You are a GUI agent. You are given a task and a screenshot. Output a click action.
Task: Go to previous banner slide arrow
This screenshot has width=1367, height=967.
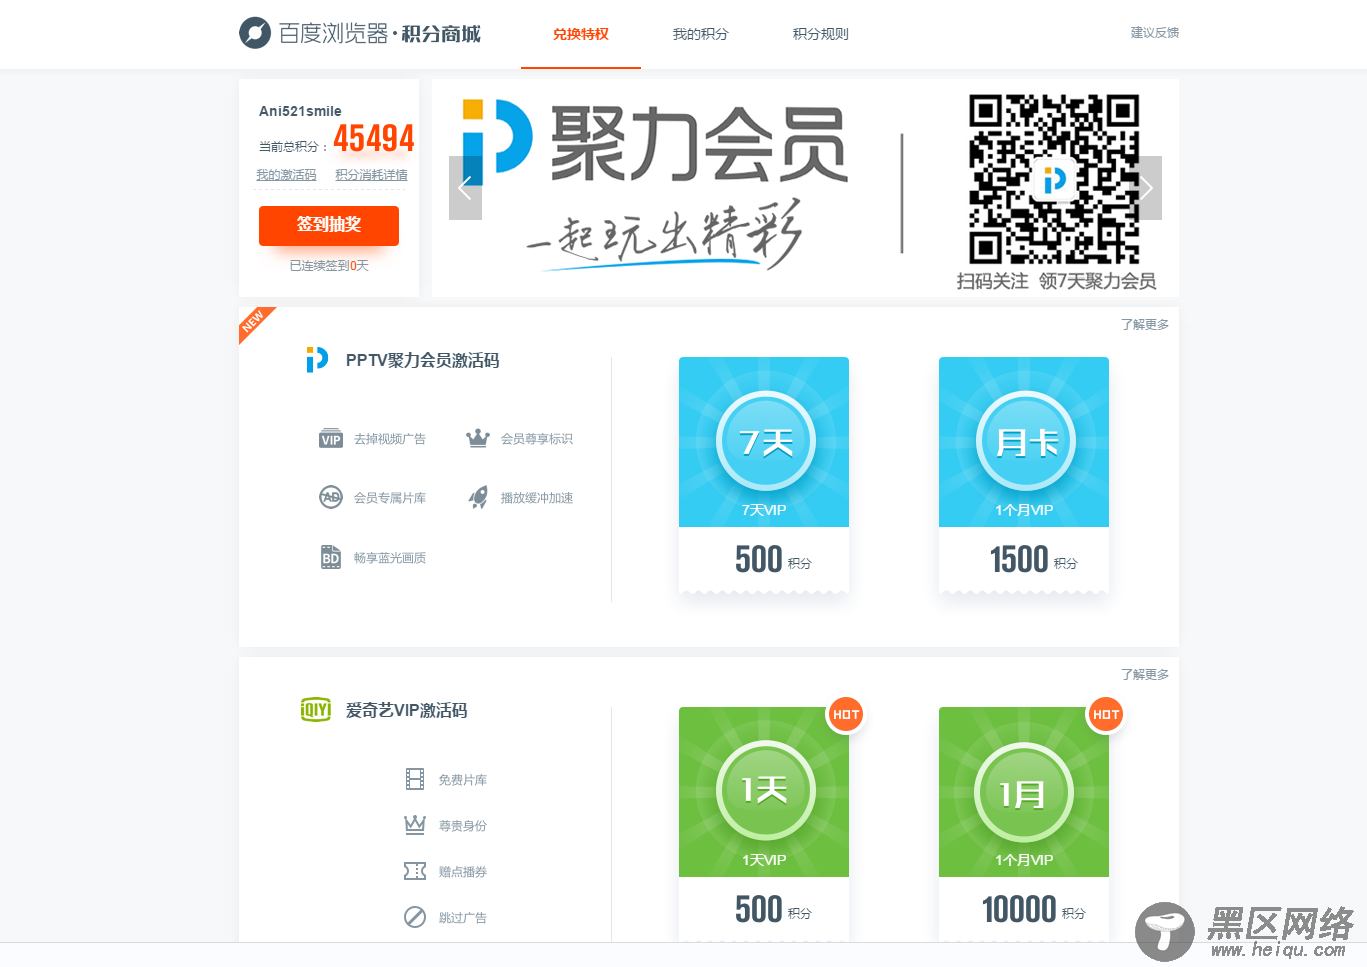(465, 188)
